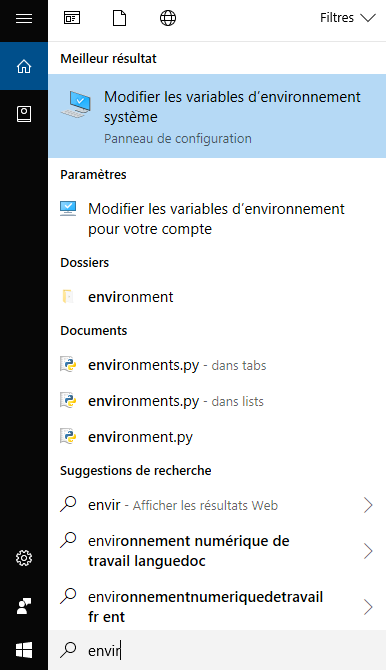This screenshot has width=386, height=670.
Task: Expand arrow next to envir web results
Action: coord(368,505)
